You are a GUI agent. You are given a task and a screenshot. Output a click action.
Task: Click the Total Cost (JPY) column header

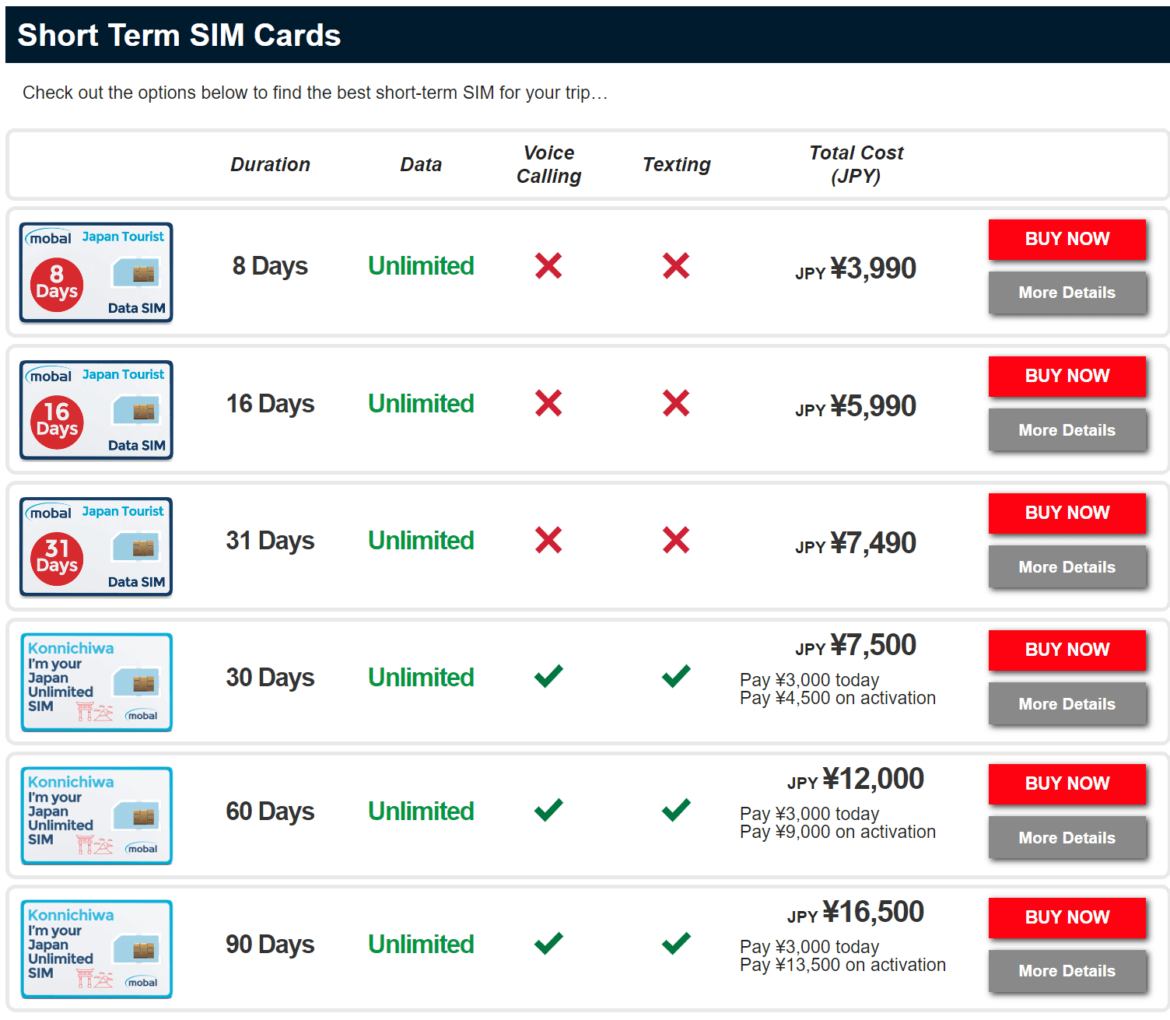[x=856, y=164]
